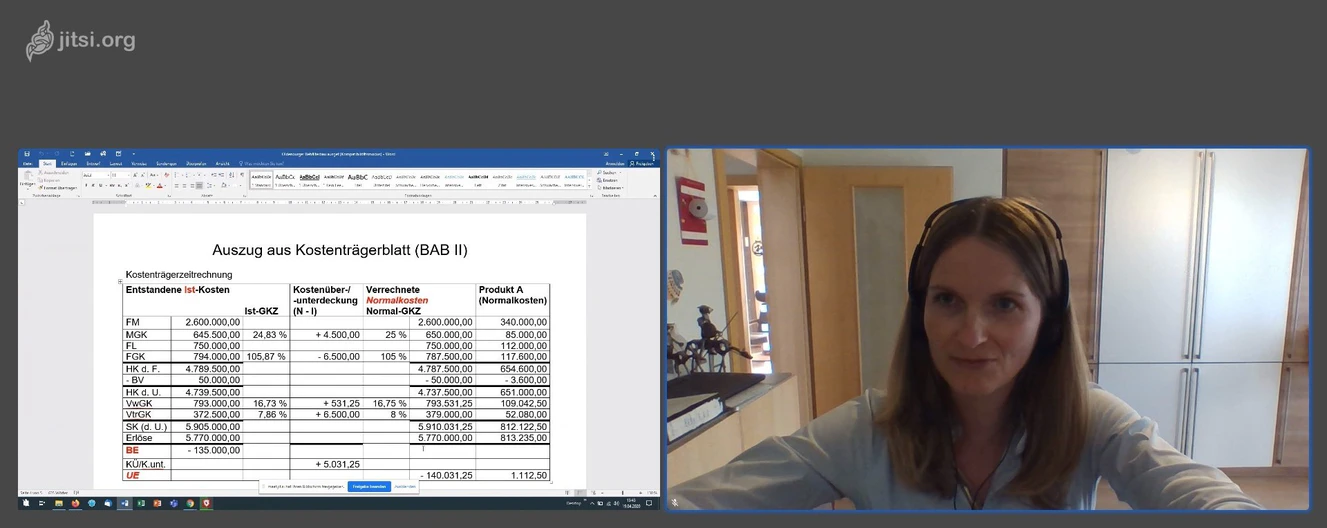Switch to the Layout ribbon tab
Viewport: 1327px width, 528px height.
click(x=116, y=163)
